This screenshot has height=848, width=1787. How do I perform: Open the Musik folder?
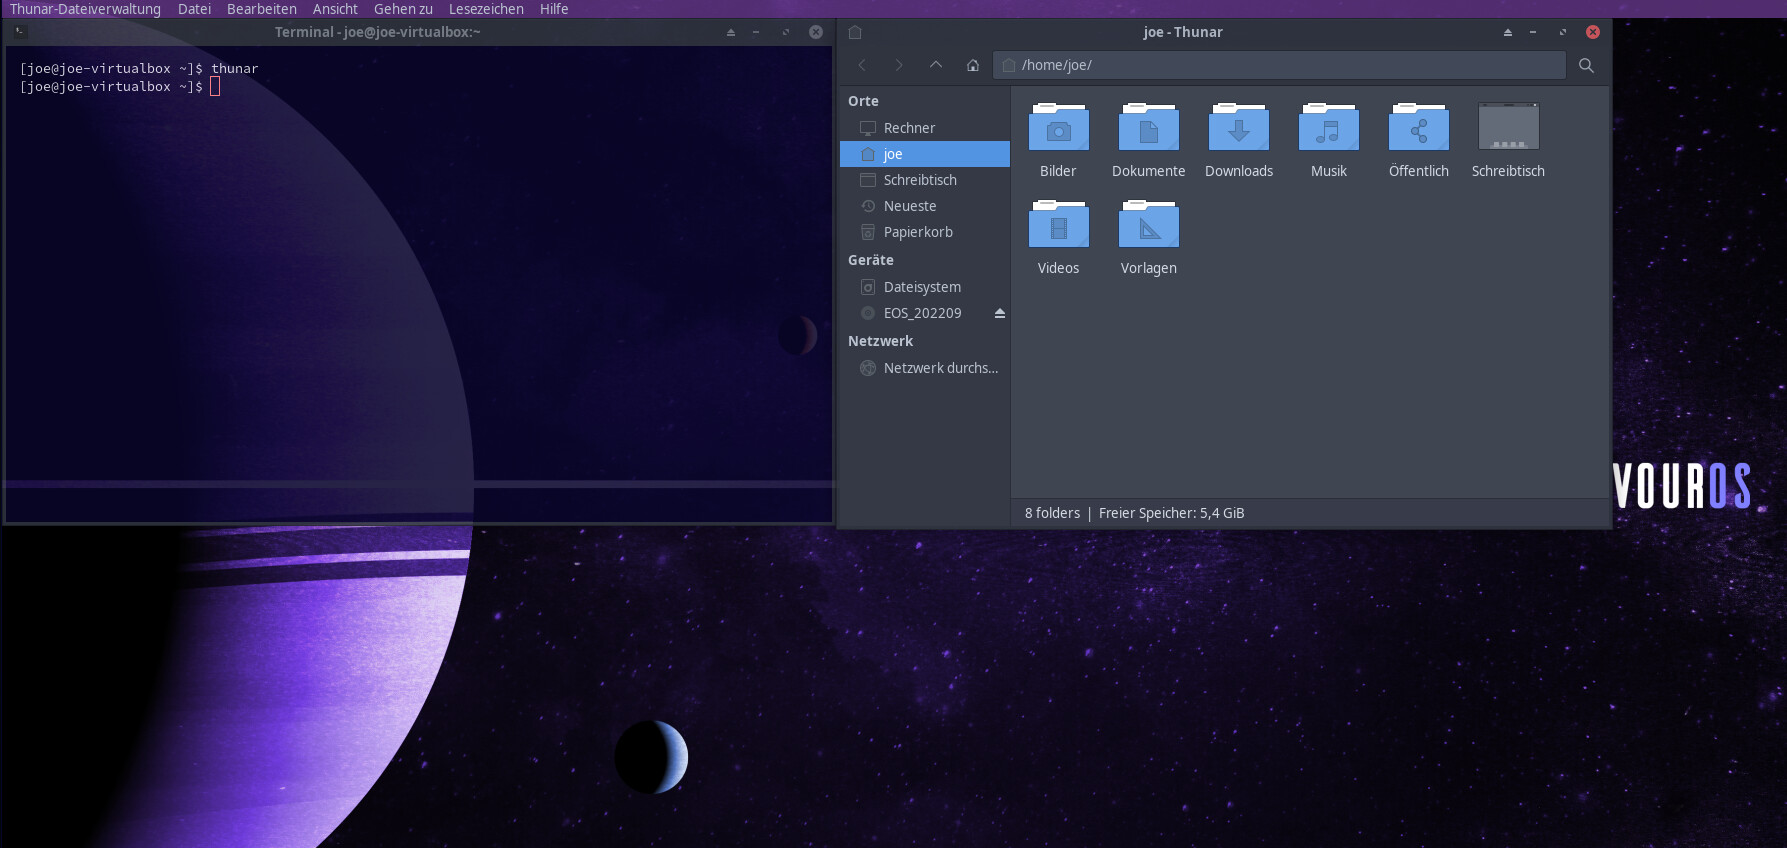point(1328,140)
